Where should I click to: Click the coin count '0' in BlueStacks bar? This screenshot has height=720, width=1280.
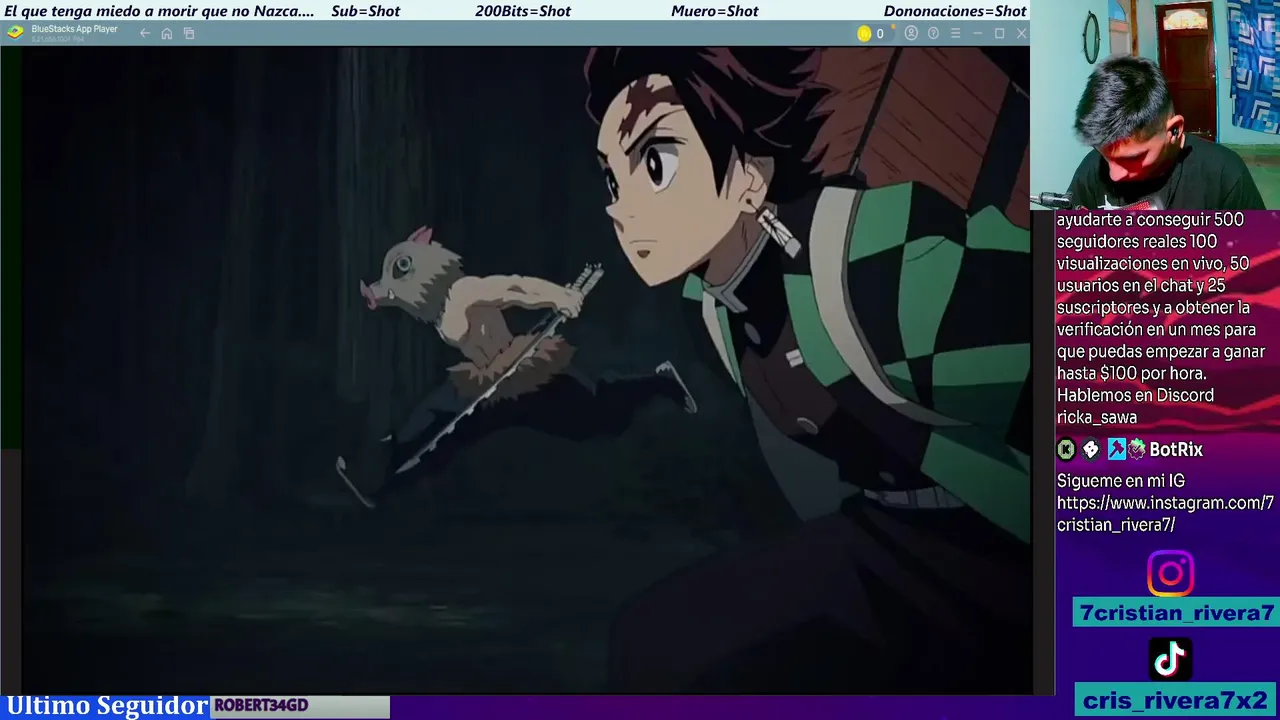[880, 33]
